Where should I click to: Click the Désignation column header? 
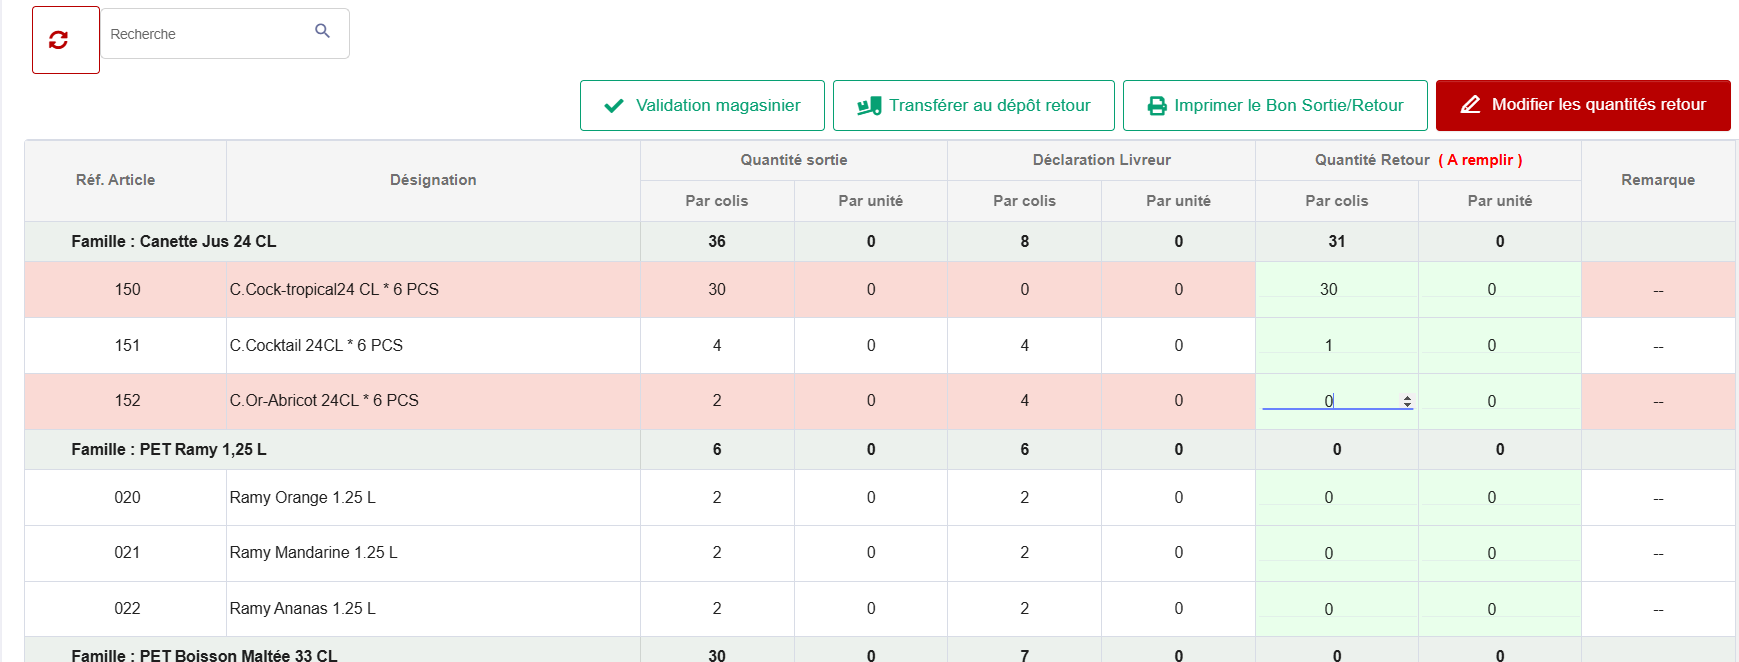[x=433, y=180]
